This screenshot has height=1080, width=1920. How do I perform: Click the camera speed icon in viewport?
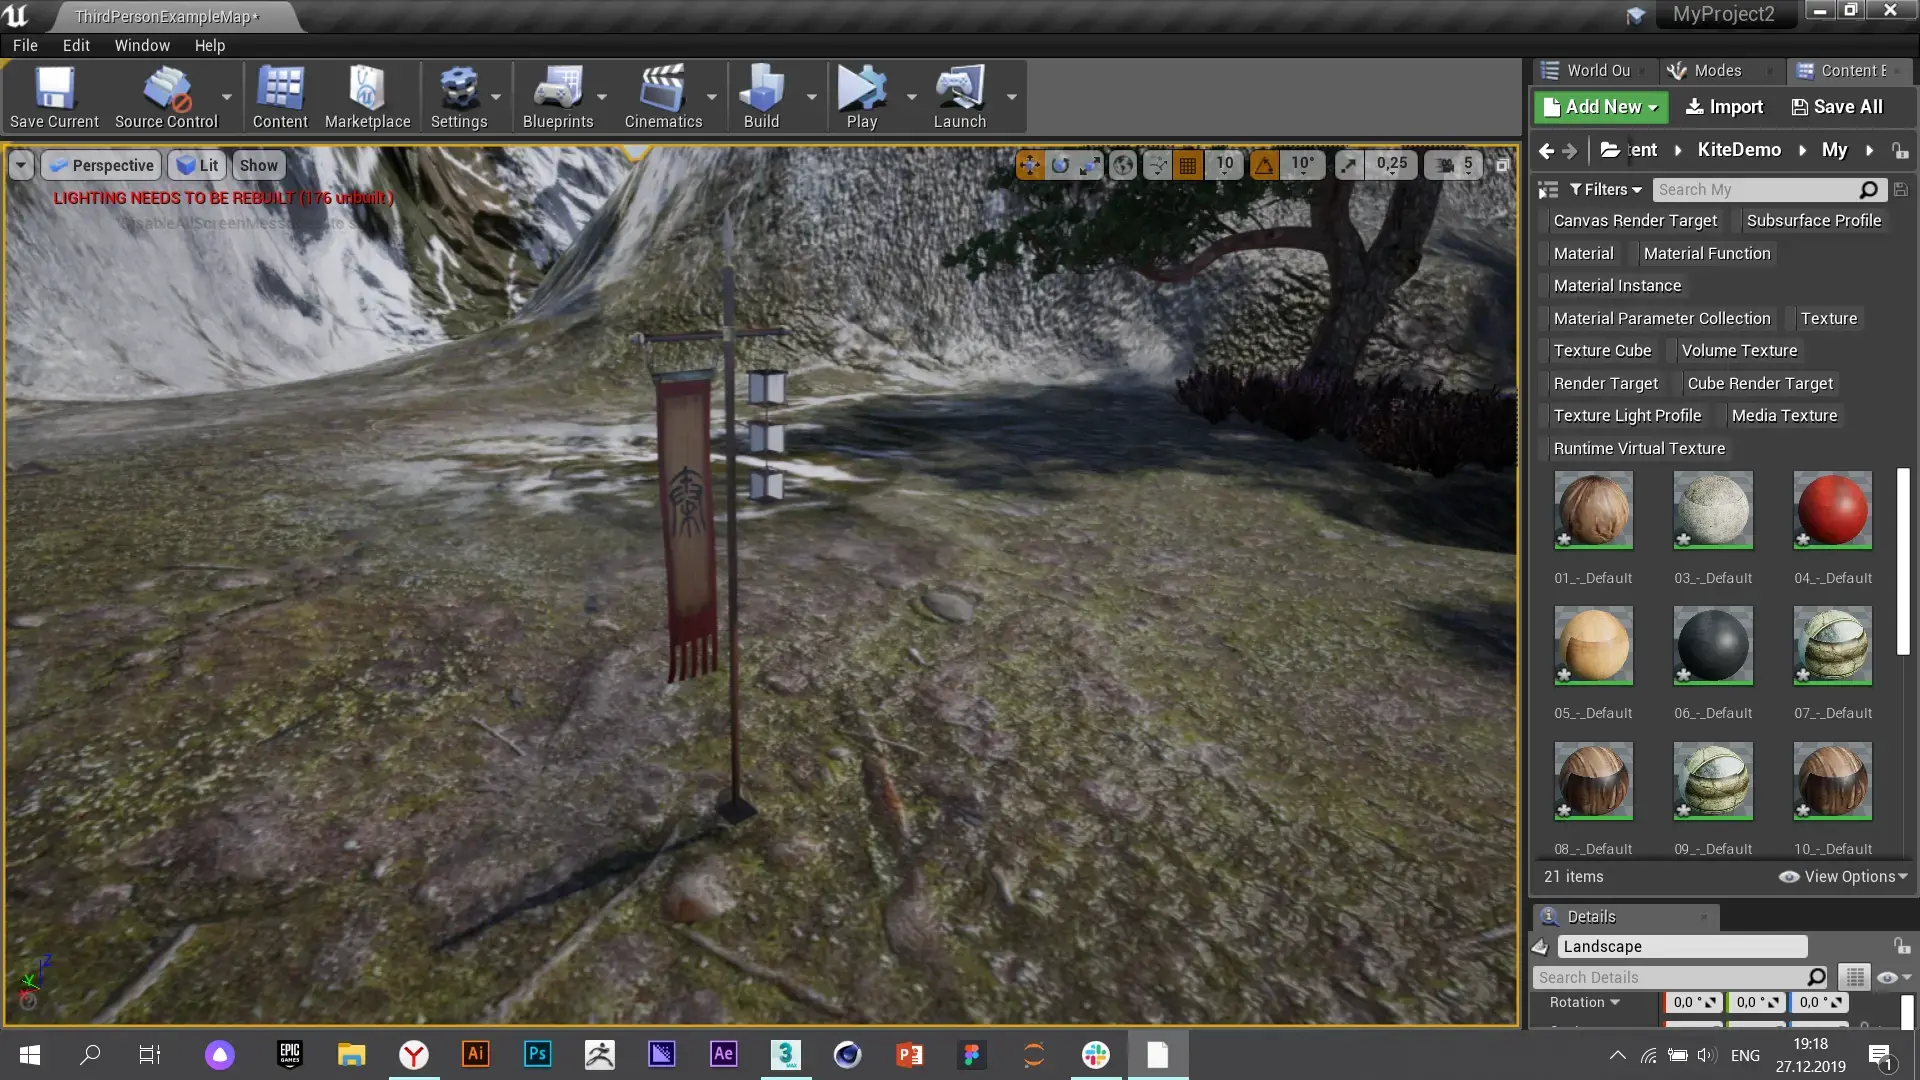pyautogui.click(x=1445, y=165)
